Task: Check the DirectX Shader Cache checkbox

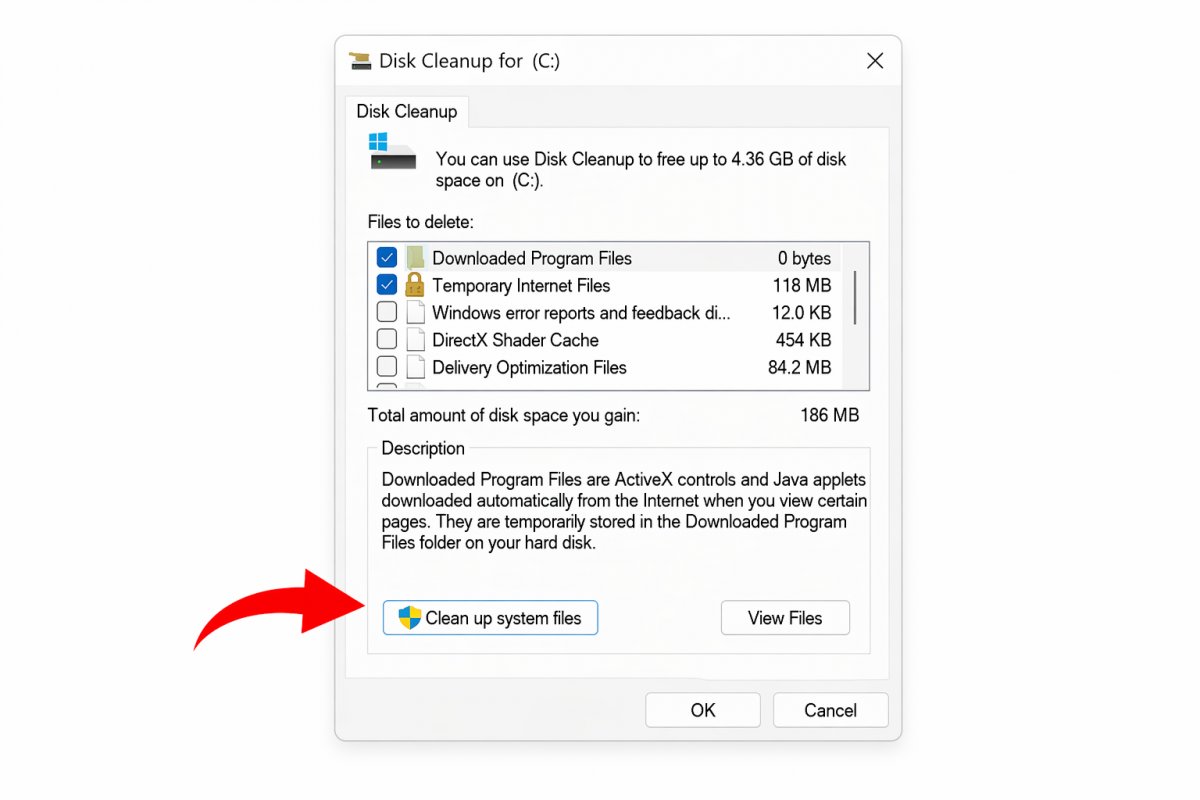Action: pyautogui.click(x=387, y=340)
